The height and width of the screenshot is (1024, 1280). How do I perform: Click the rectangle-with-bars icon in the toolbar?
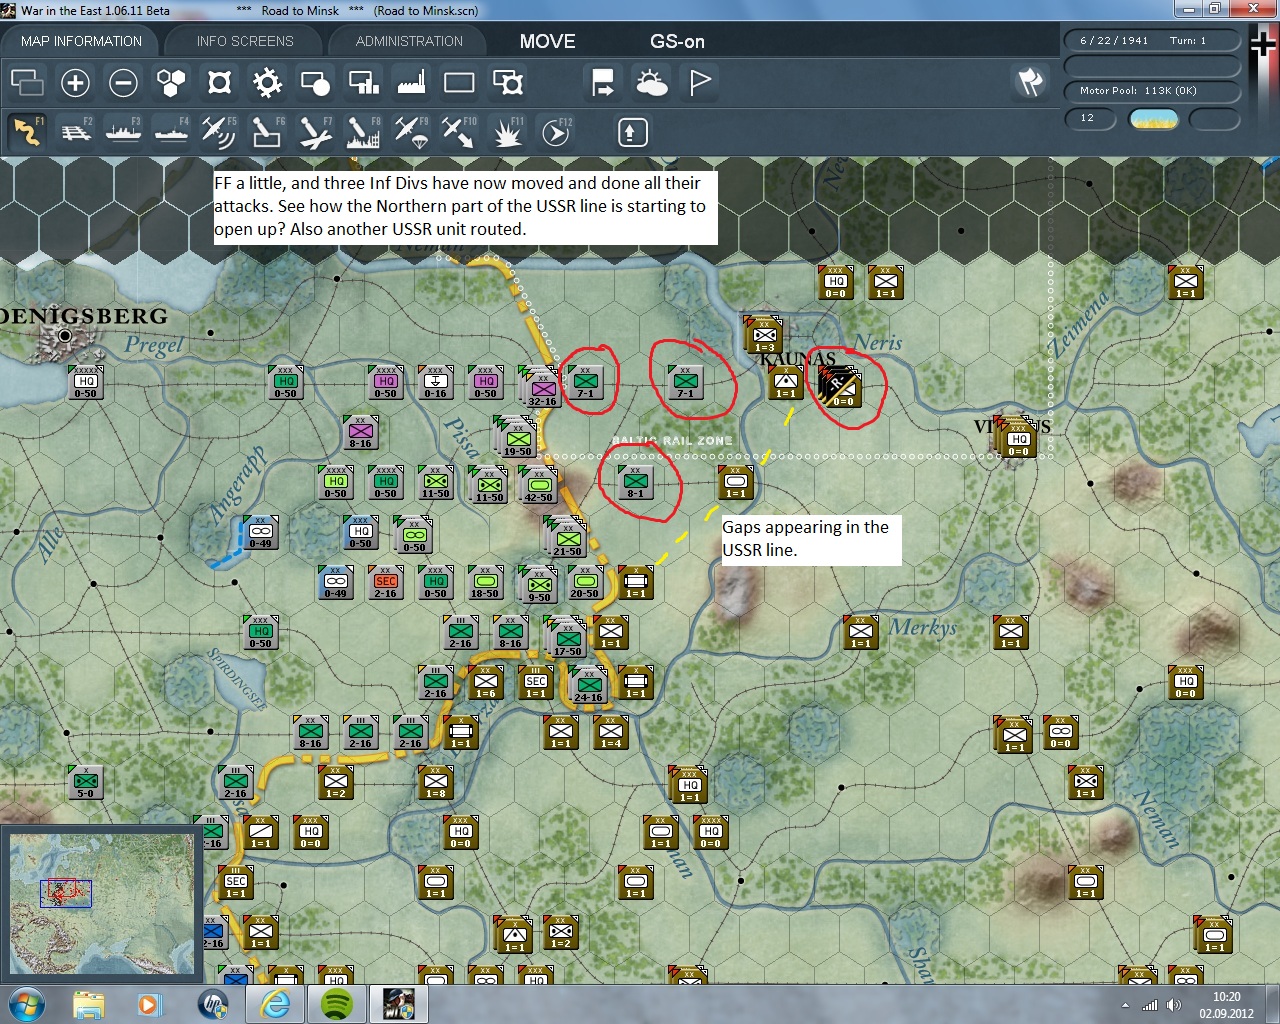click(363, 82)
